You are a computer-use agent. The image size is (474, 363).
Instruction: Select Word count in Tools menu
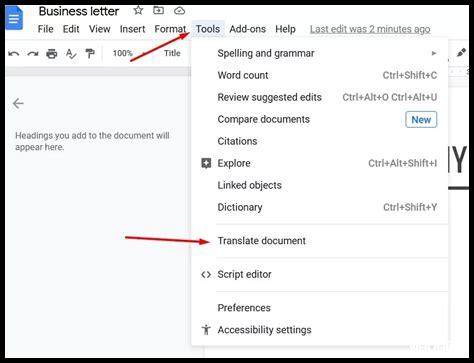pos(320,75)
